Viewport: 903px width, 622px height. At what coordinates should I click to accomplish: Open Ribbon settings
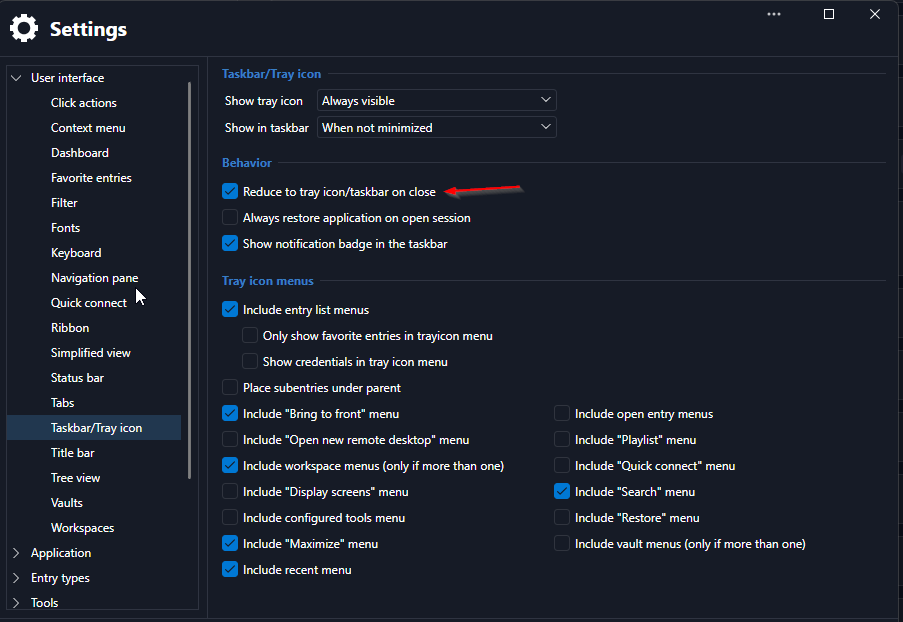(70, 328)
